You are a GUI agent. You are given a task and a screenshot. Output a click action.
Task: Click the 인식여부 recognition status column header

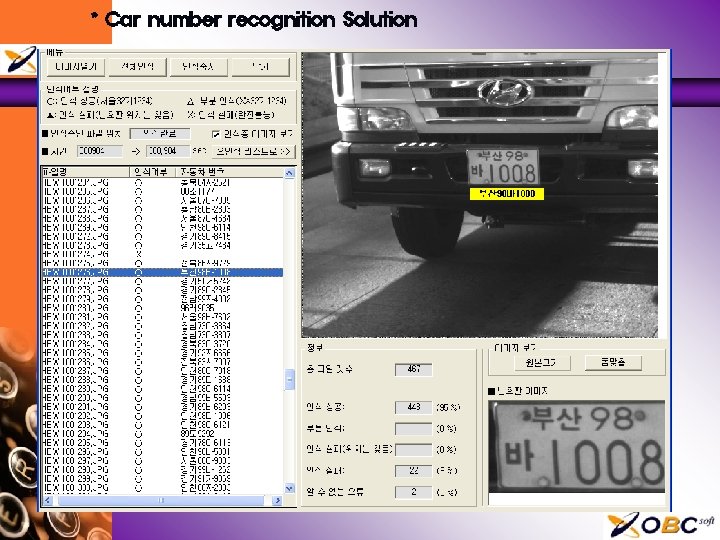tap(152, 172)
